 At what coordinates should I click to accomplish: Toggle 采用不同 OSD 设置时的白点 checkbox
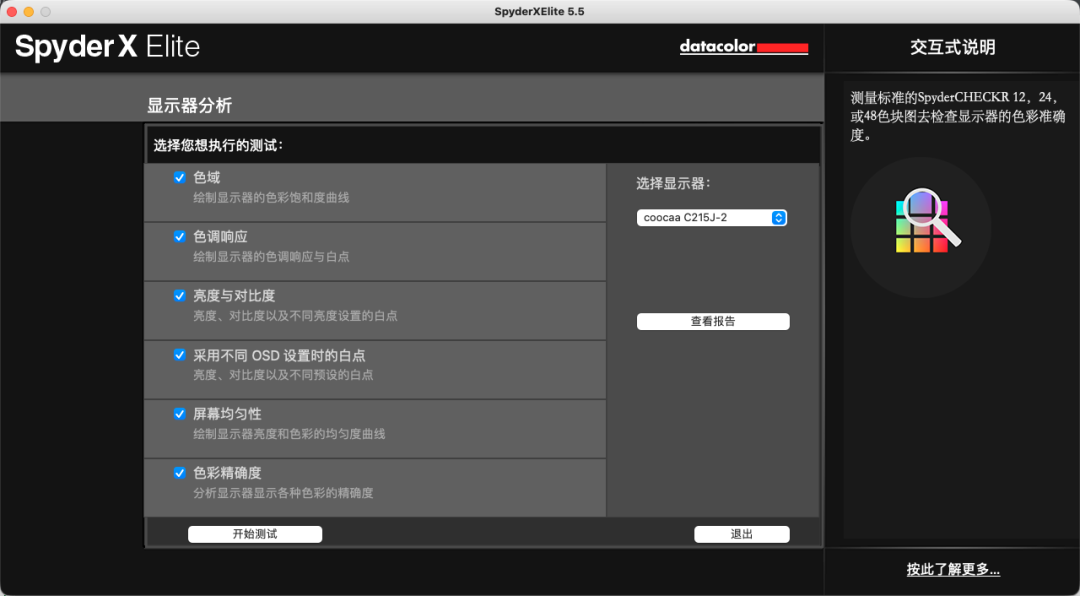[x=180, y=356]
